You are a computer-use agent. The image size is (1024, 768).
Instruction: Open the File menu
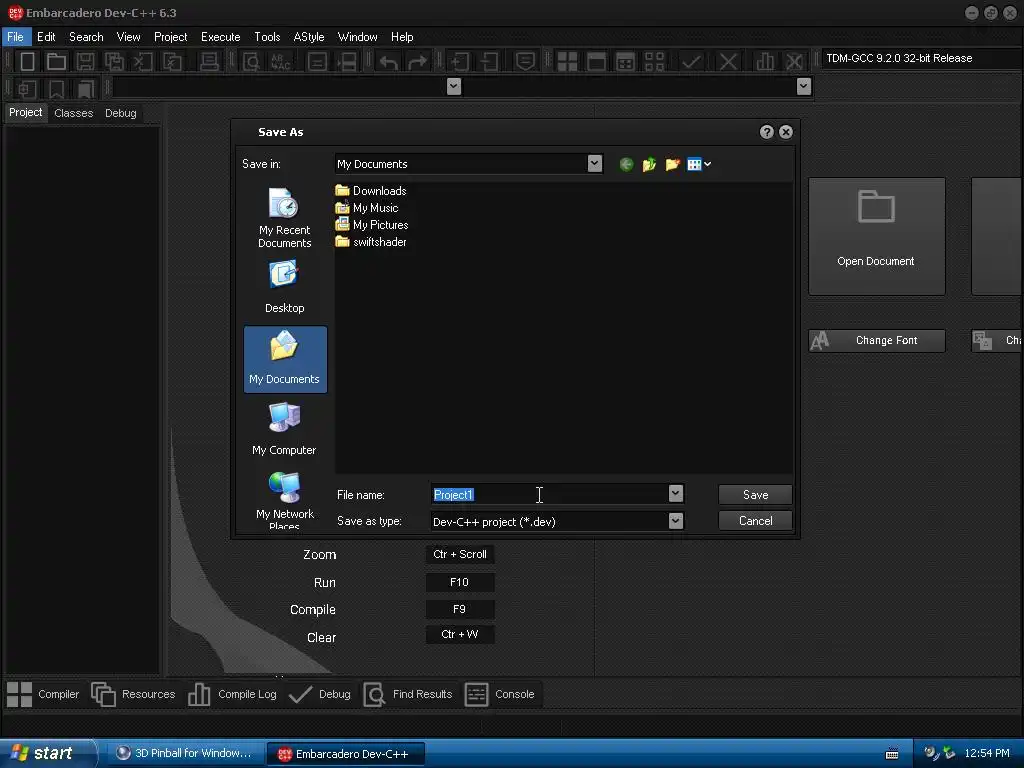[16, 37]
